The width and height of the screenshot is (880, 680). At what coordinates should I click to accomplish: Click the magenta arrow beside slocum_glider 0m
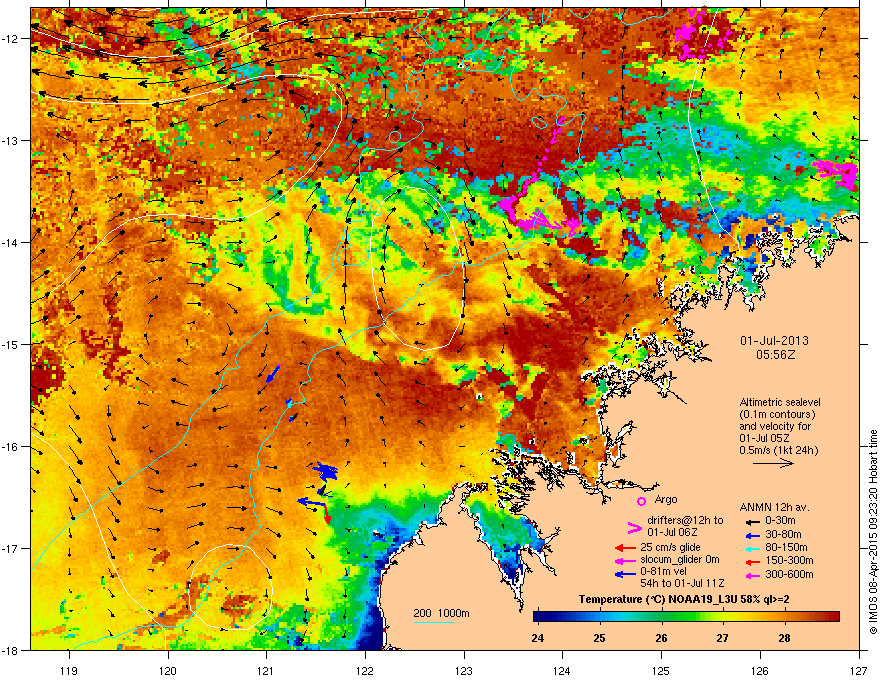click(x=625, y=560)
